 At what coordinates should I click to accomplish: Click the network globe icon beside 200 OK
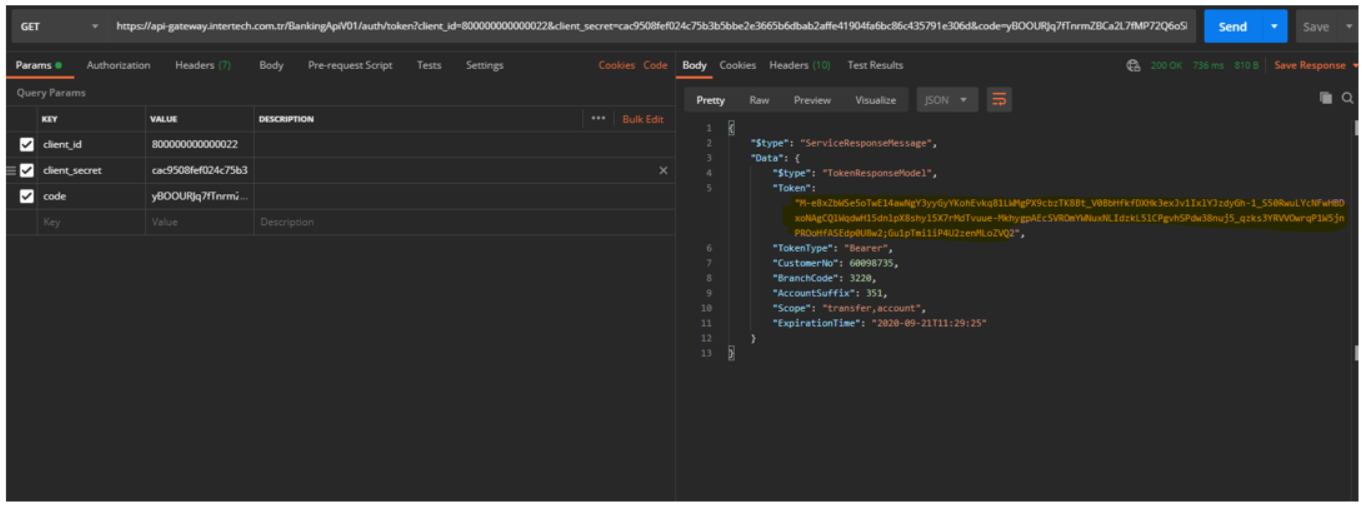[x=1133, y=66]
